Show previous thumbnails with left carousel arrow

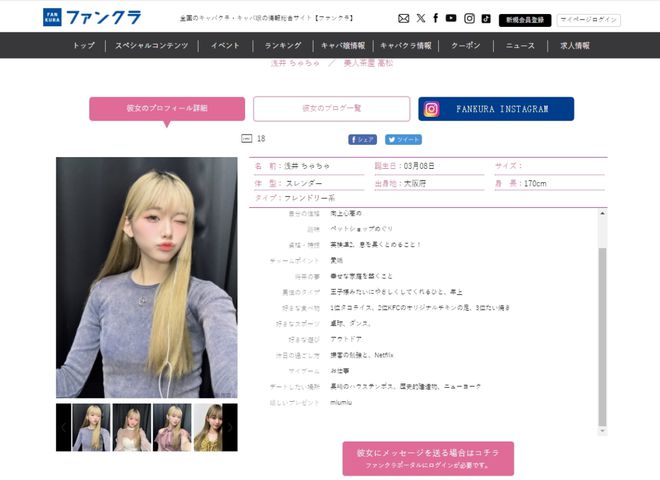click(x=64, y=427)
